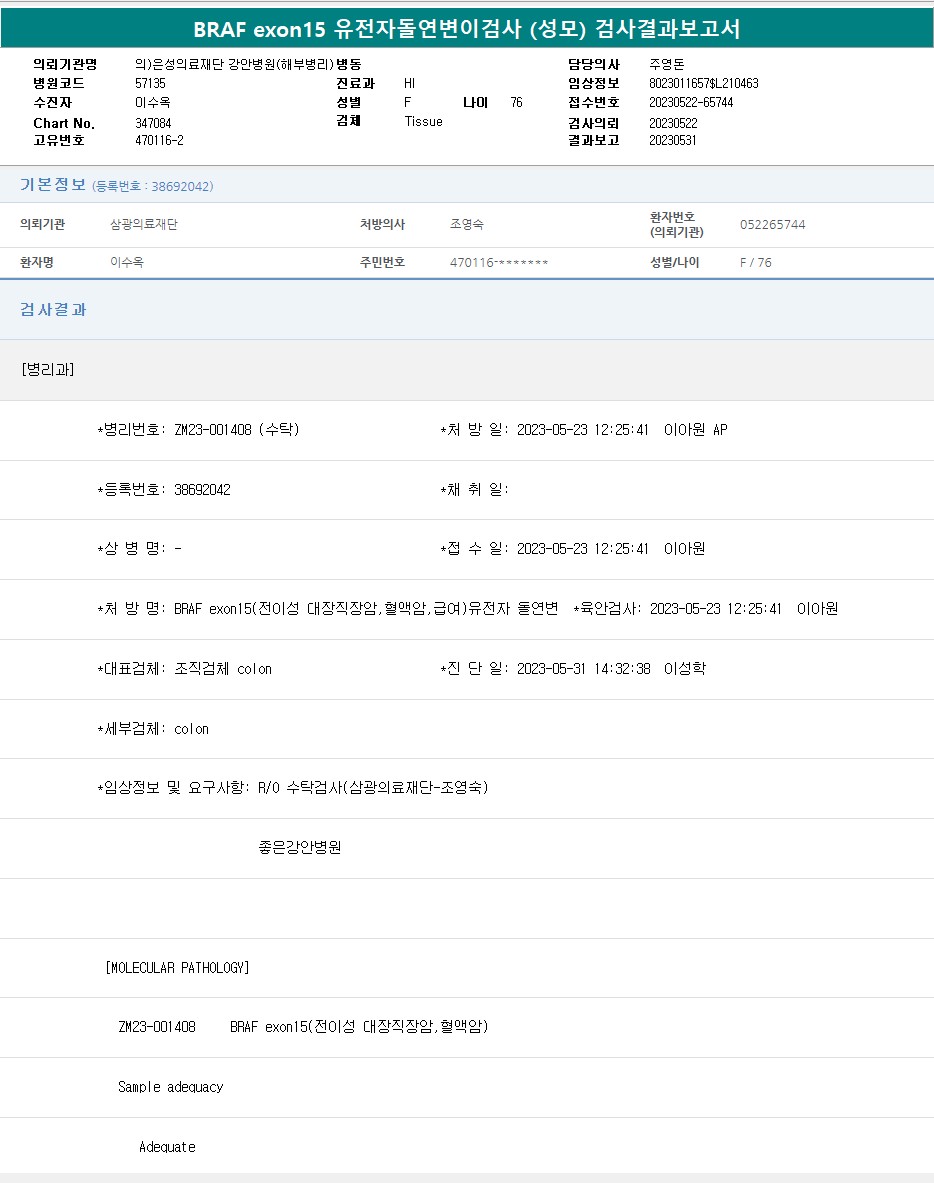Select hospital name 좋은강안병원

point(300,847)
